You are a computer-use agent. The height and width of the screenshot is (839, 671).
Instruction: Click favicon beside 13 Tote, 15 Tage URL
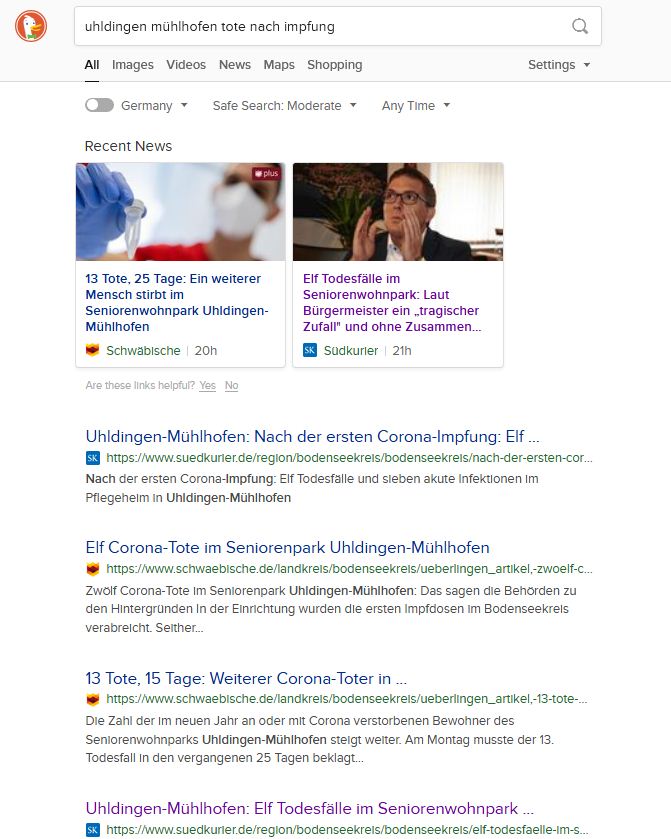click(93, 699)
